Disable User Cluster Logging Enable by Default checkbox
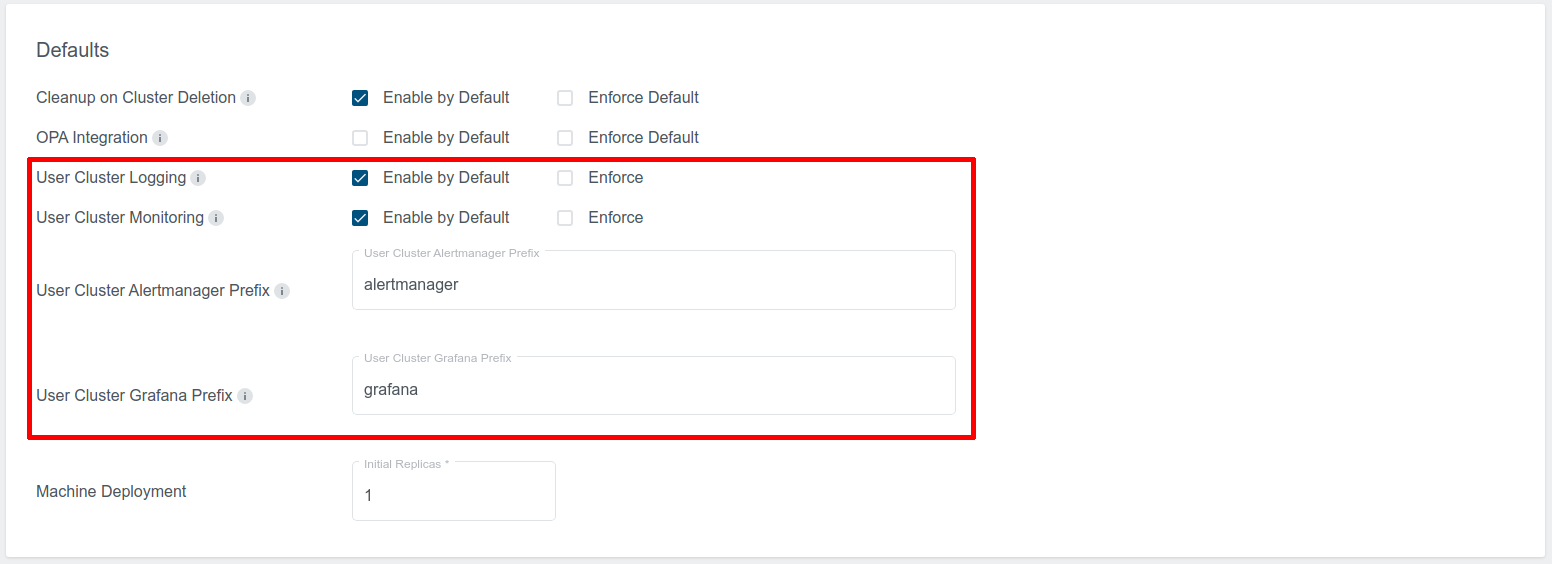 pos(360,178)
